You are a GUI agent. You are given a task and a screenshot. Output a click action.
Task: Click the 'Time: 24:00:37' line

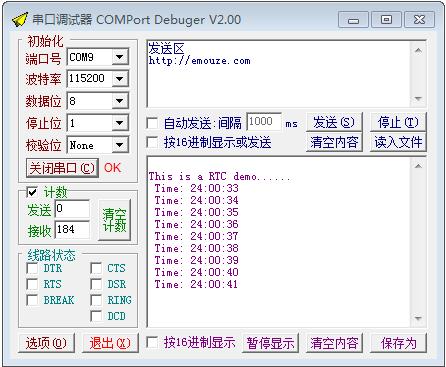click(x=196, y=236)
